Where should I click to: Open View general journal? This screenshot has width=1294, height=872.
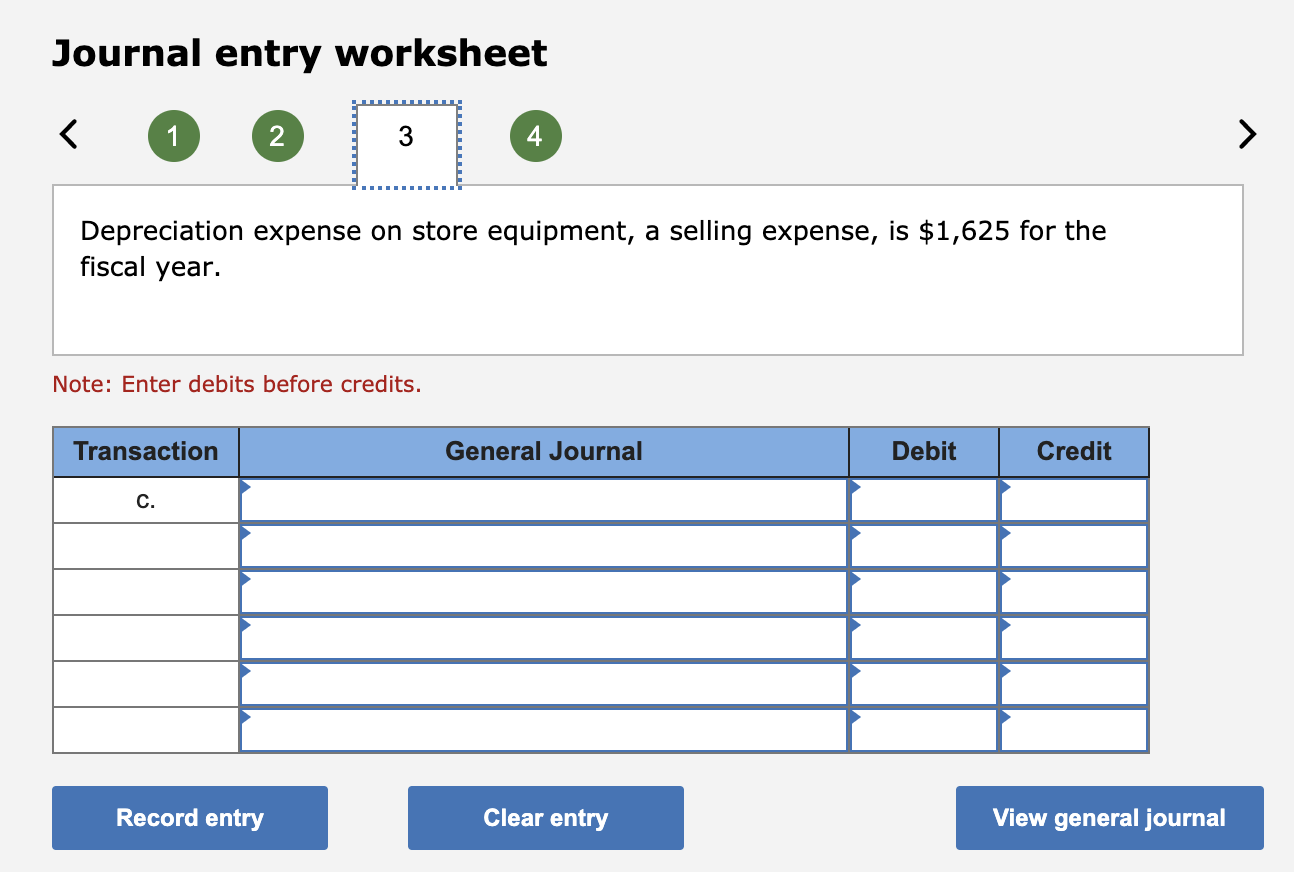tap(1110, 818)
